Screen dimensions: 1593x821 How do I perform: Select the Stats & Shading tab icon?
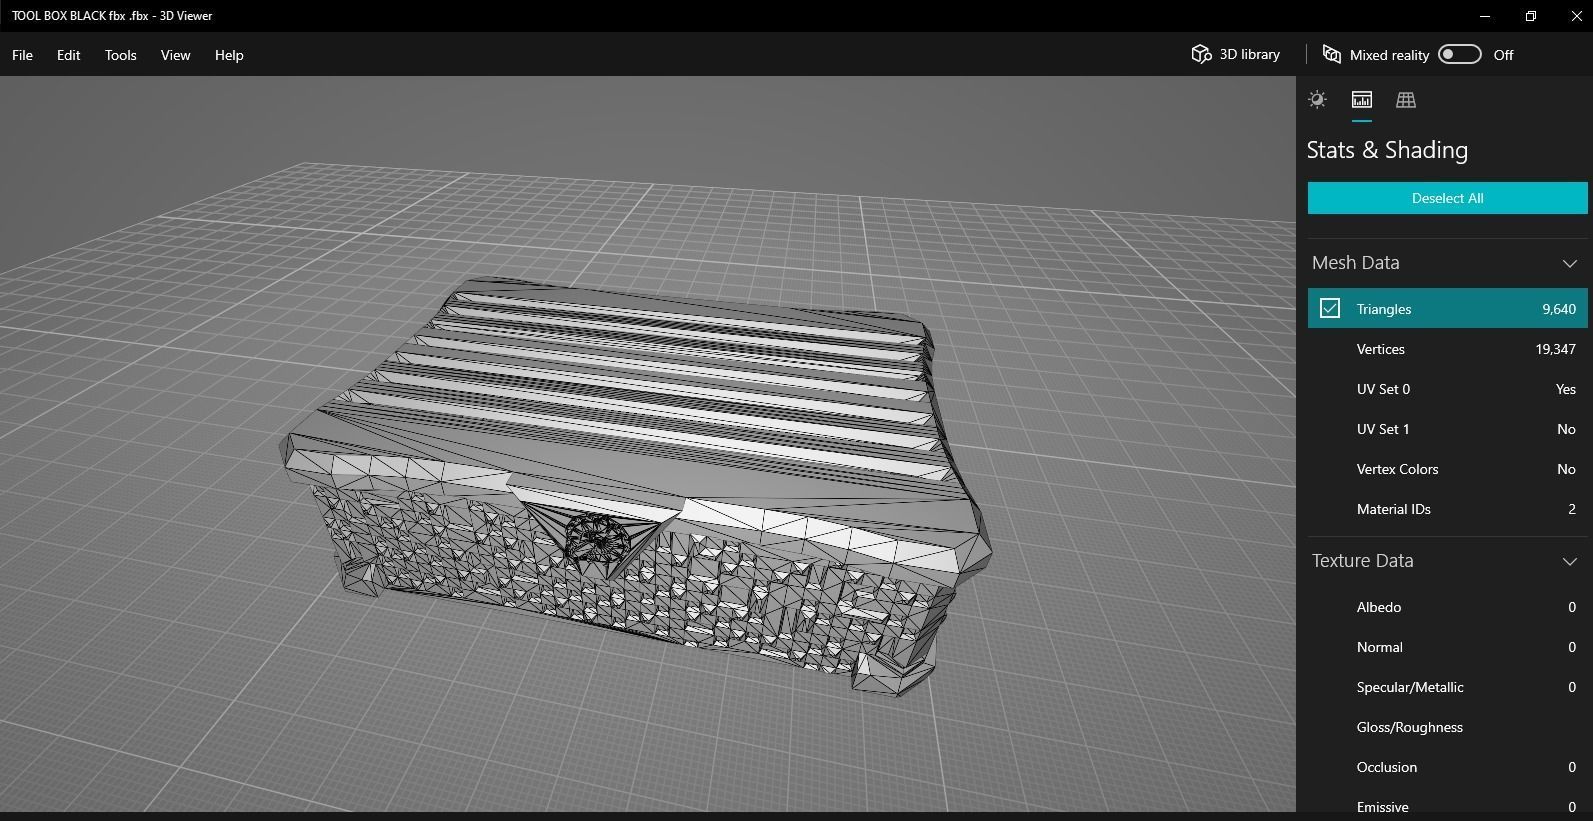coord(1361,99)
